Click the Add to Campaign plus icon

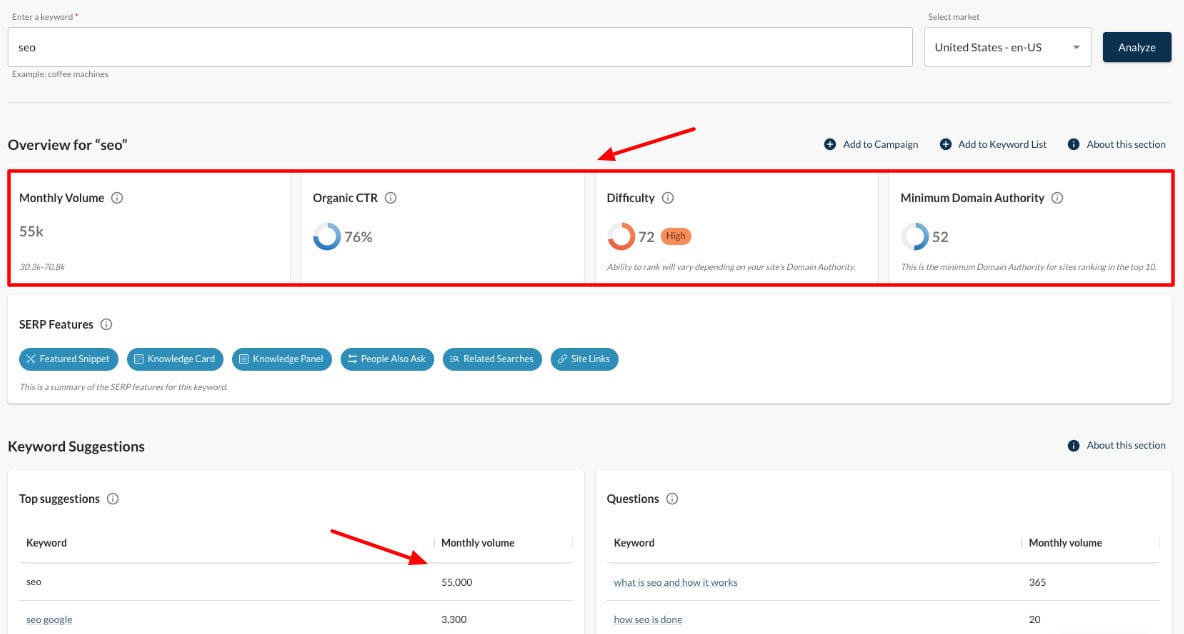coord(830,145)
